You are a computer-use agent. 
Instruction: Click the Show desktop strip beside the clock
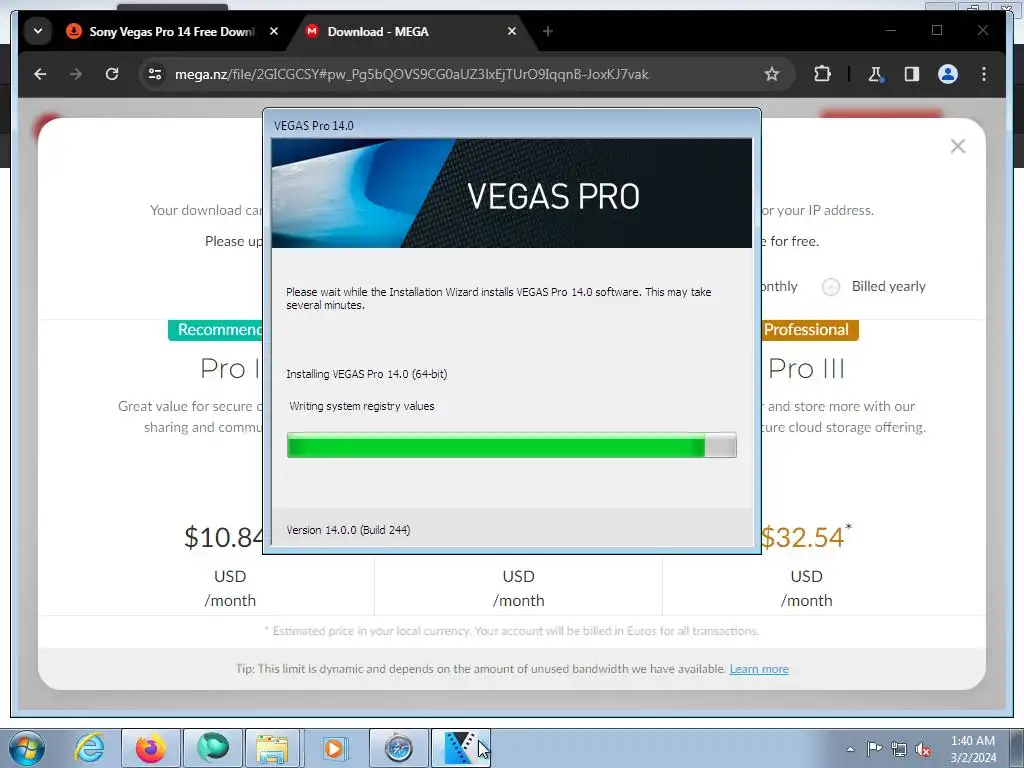click(1017, 748)
